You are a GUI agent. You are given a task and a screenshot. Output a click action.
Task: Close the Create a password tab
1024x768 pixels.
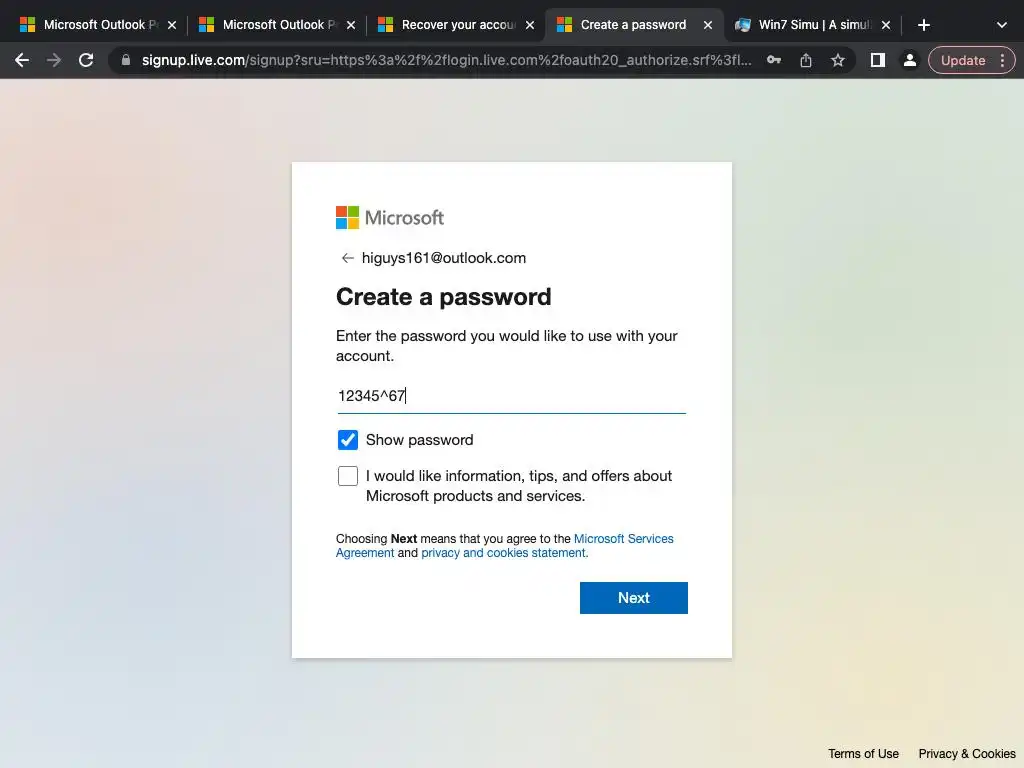click(x=708, y=25)
